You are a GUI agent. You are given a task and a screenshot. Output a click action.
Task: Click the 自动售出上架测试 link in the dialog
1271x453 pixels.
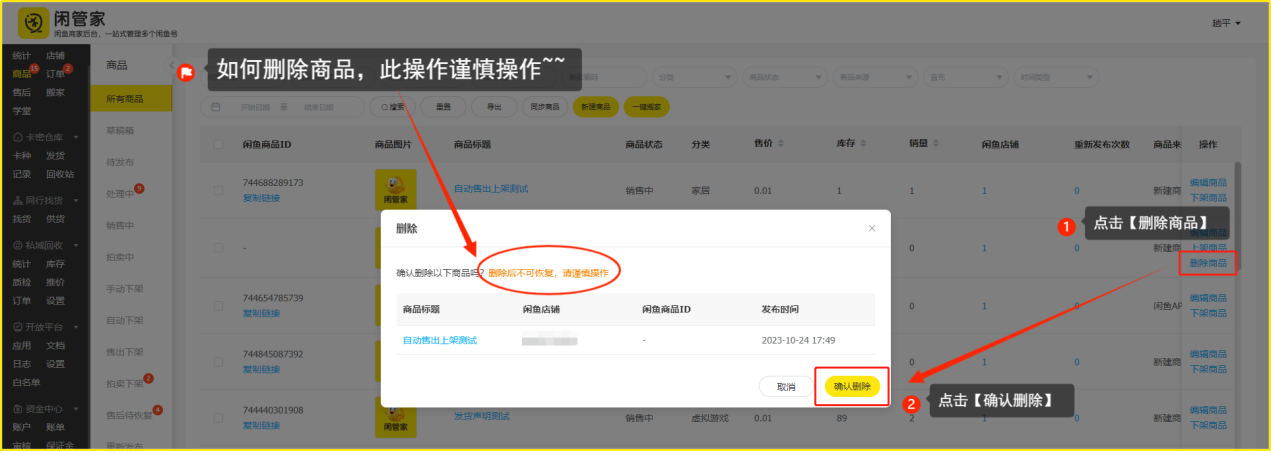coord(439,340)
